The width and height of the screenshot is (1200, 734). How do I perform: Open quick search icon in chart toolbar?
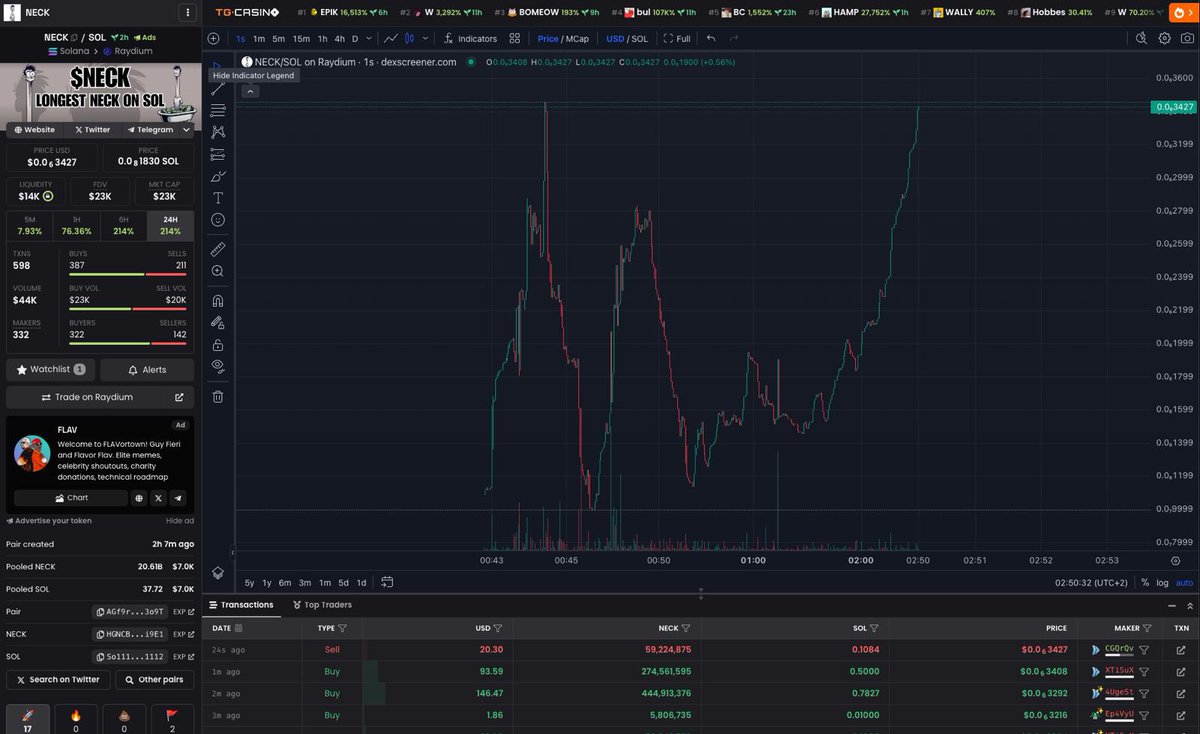click(1142, 38)
